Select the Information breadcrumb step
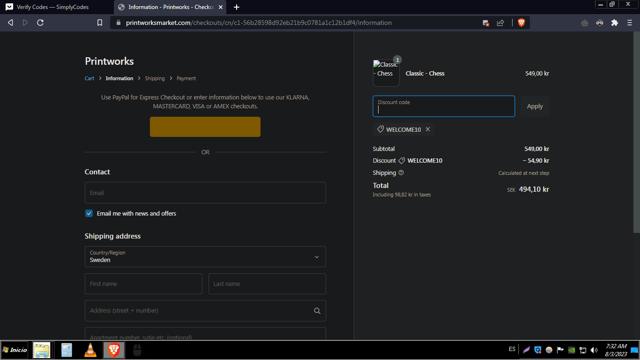 point(119,78)
